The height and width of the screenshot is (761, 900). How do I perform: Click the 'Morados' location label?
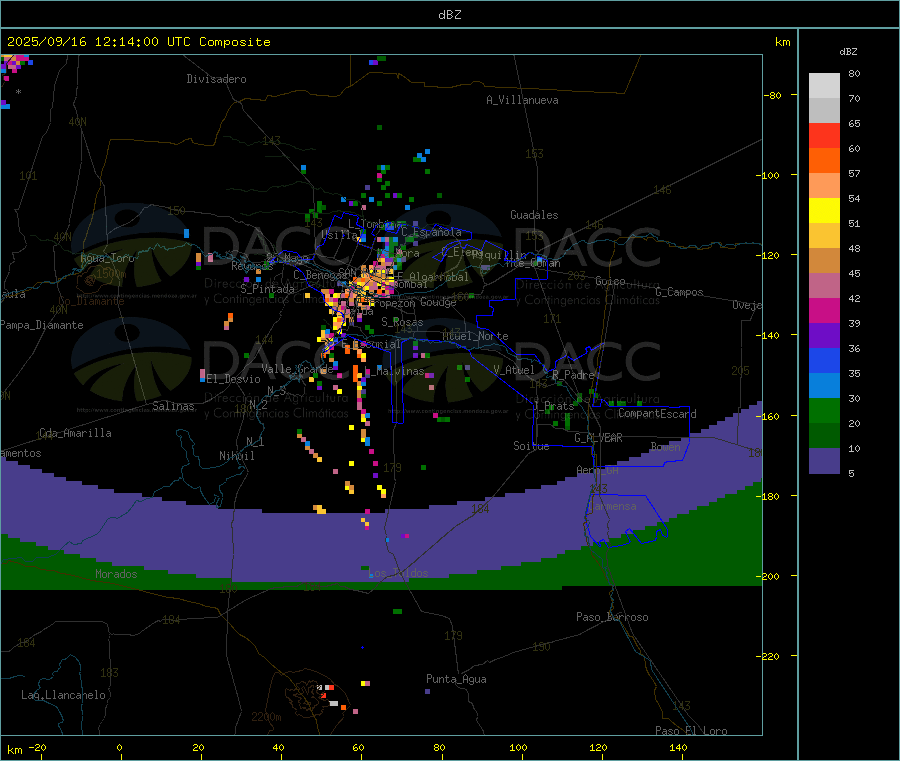coord(116,574)
